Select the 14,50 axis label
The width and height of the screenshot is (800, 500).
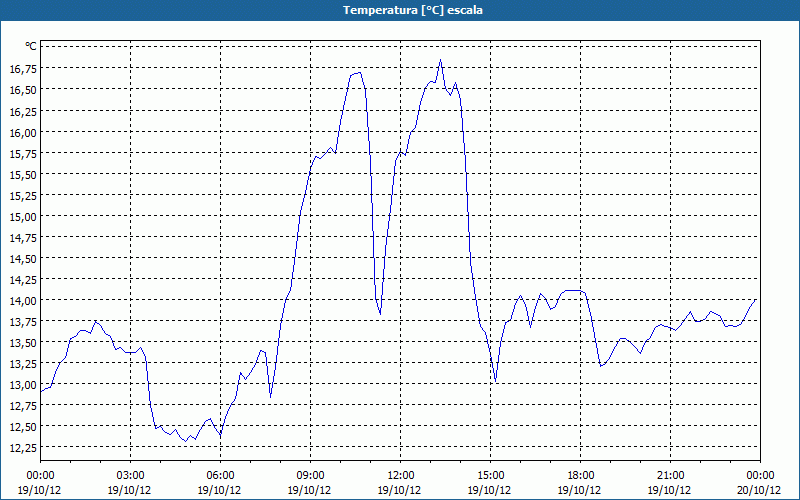click(x=23, y=258)
